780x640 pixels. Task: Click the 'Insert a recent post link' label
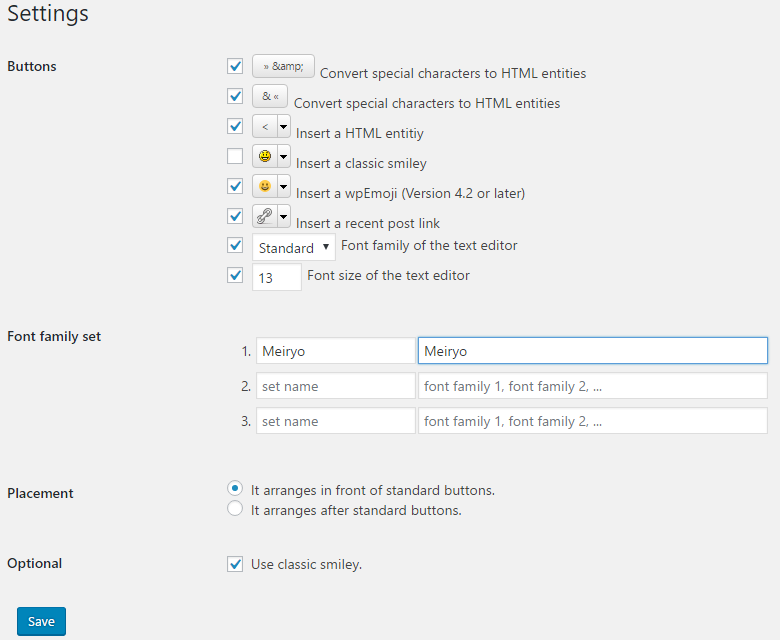click(368, 223)
